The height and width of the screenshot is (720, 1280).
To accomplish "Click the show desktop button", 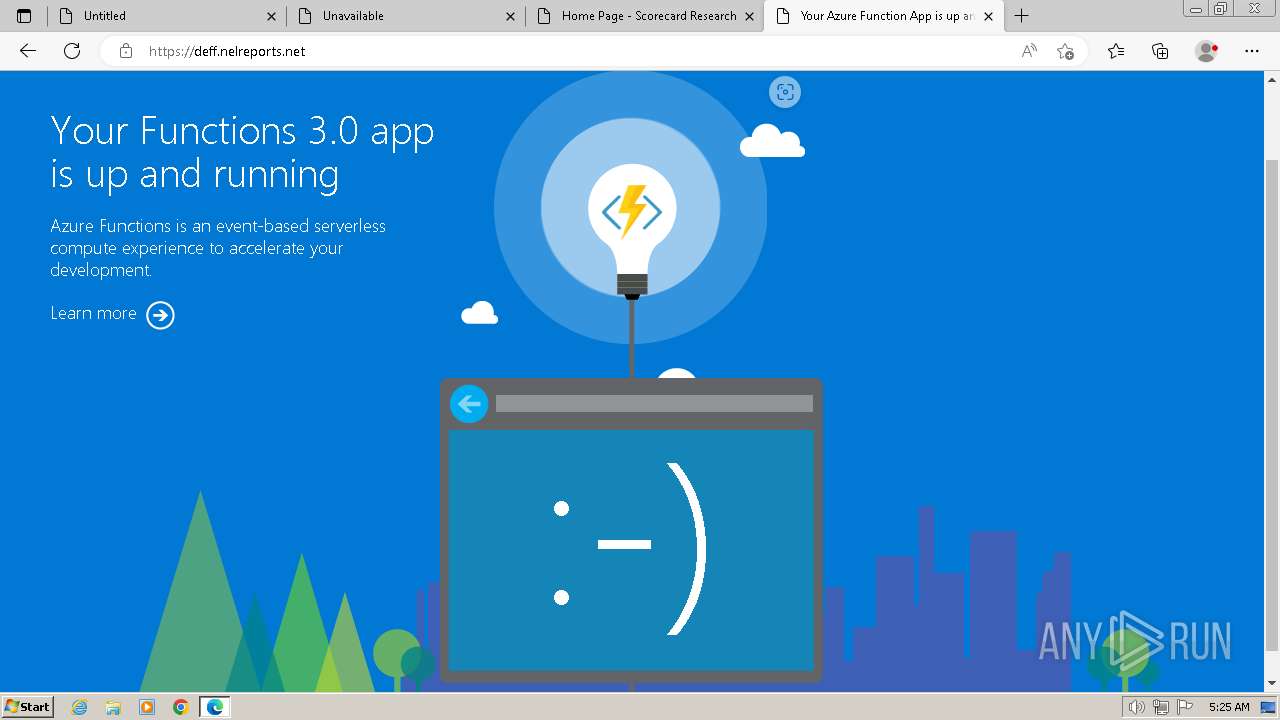I will 1269,707.
